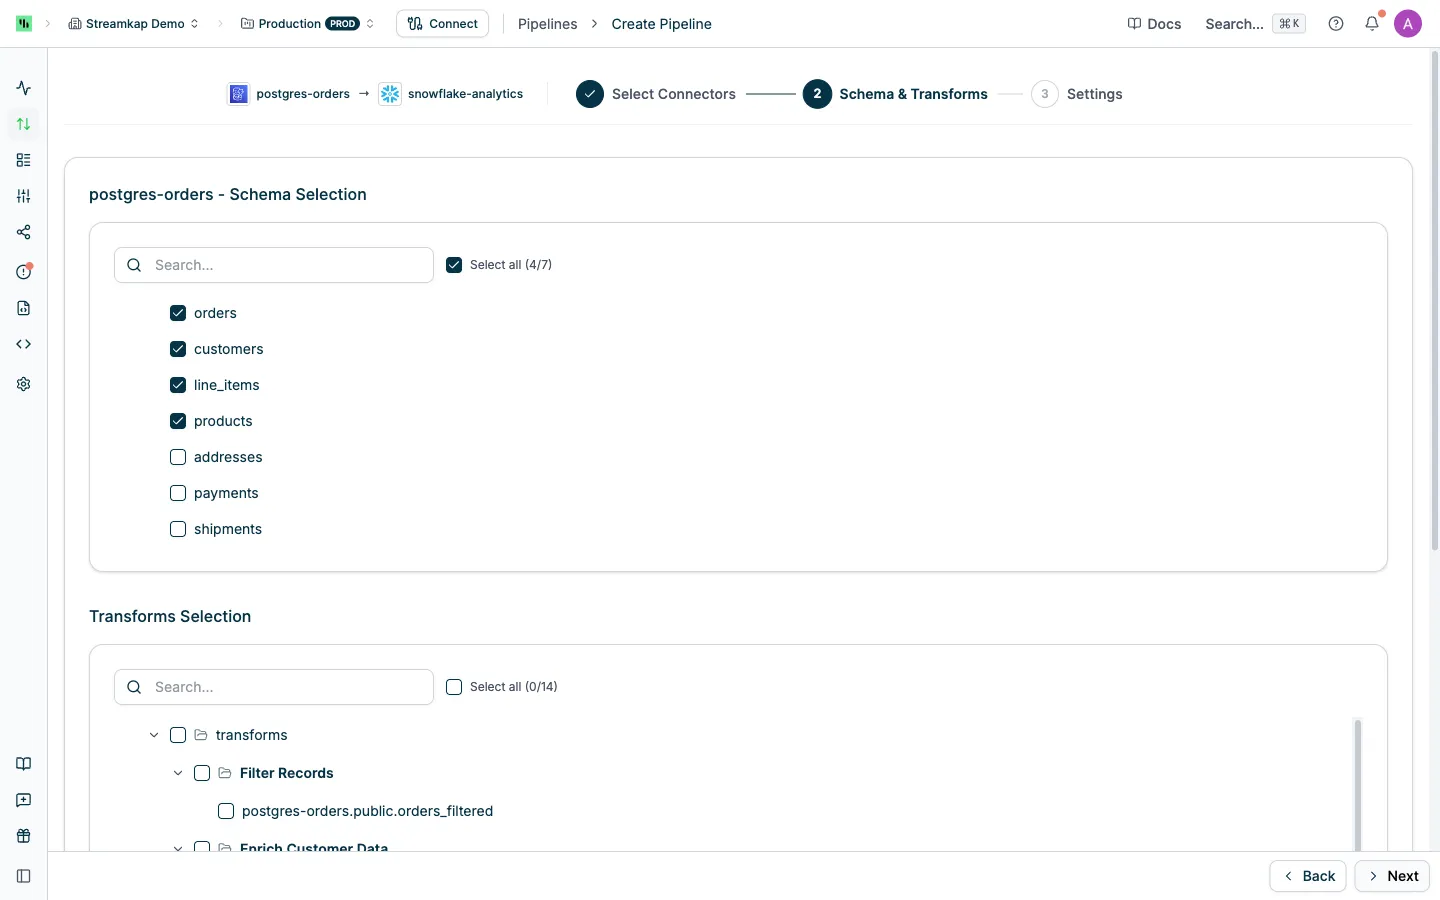The height and width of the screenshot is (900, 1440).
Task: Check the Filter Records checkbox
Action: coord(202,773)
